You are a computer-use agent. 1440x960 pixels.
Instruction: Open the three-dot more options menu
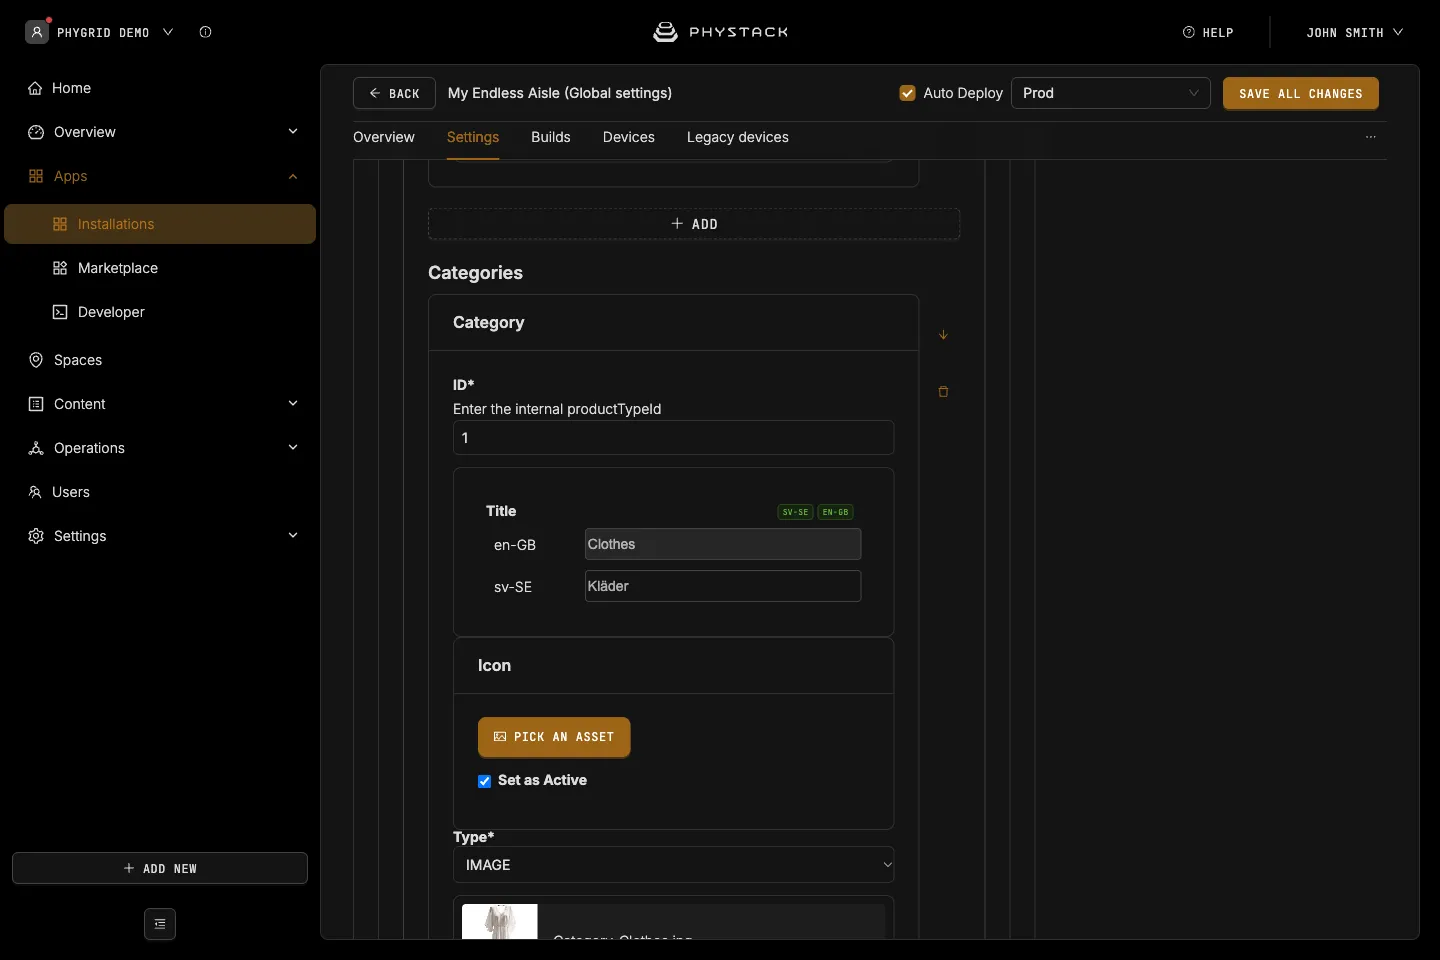(1371, 137)
